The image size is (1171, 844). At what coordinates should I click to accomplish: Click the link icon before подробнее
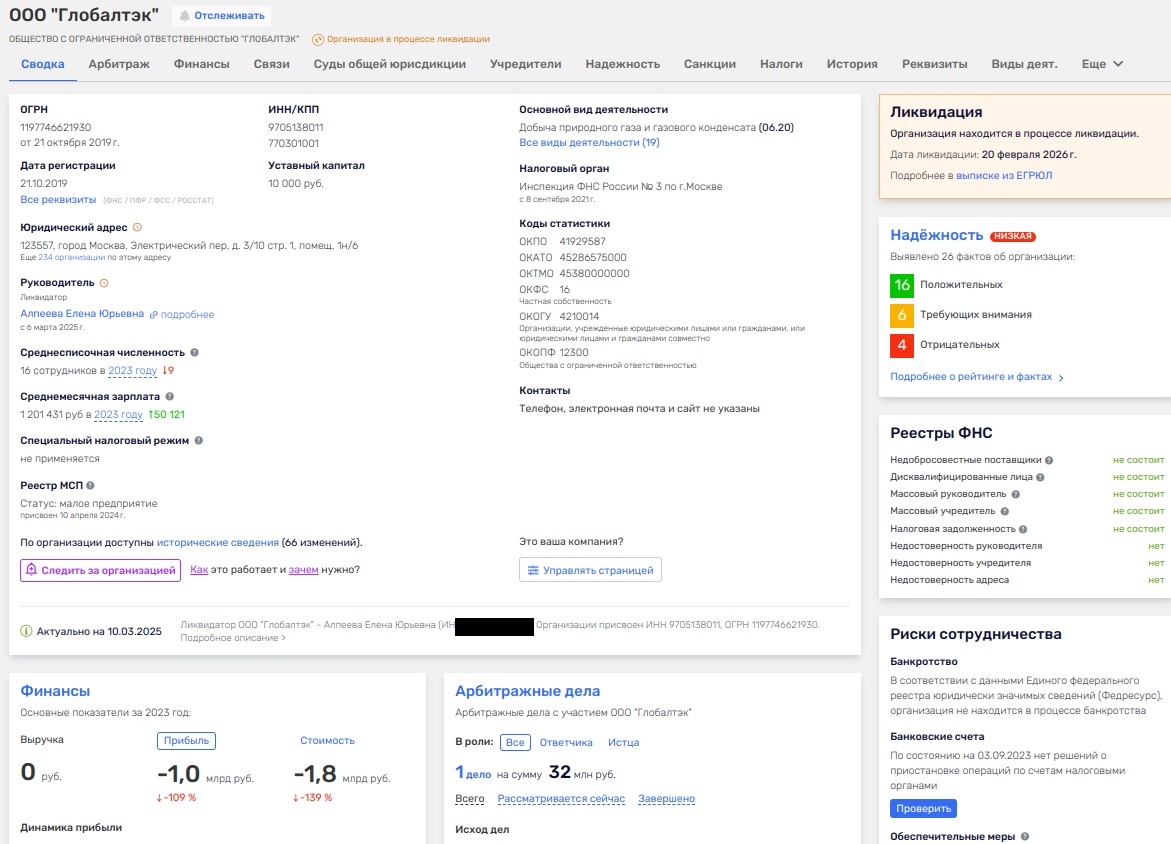point(154,314)
